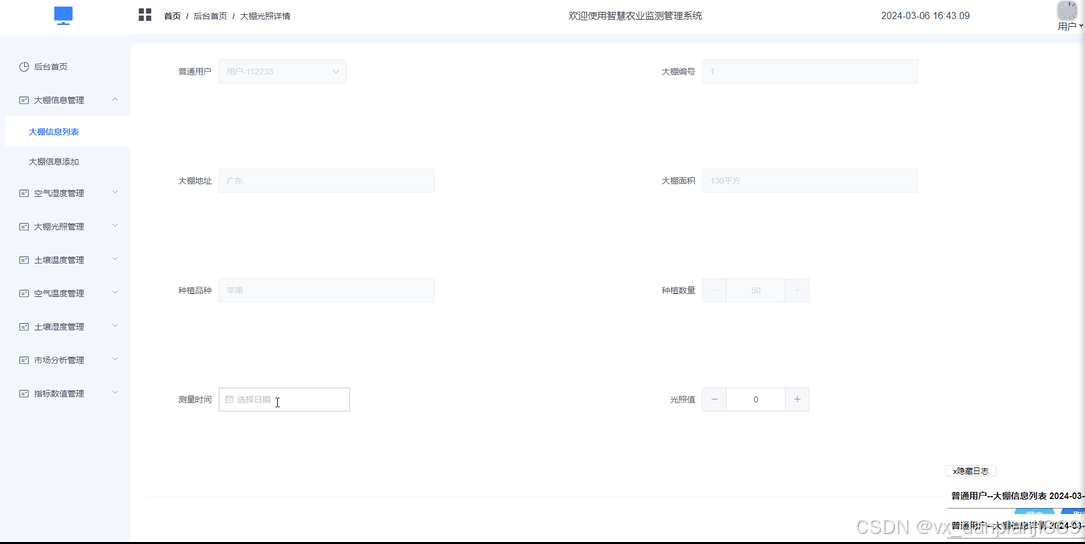Click the icon beside 大棚信息管理
The height and width of the screenshot is (544, 1085).
tap(24, 100)
